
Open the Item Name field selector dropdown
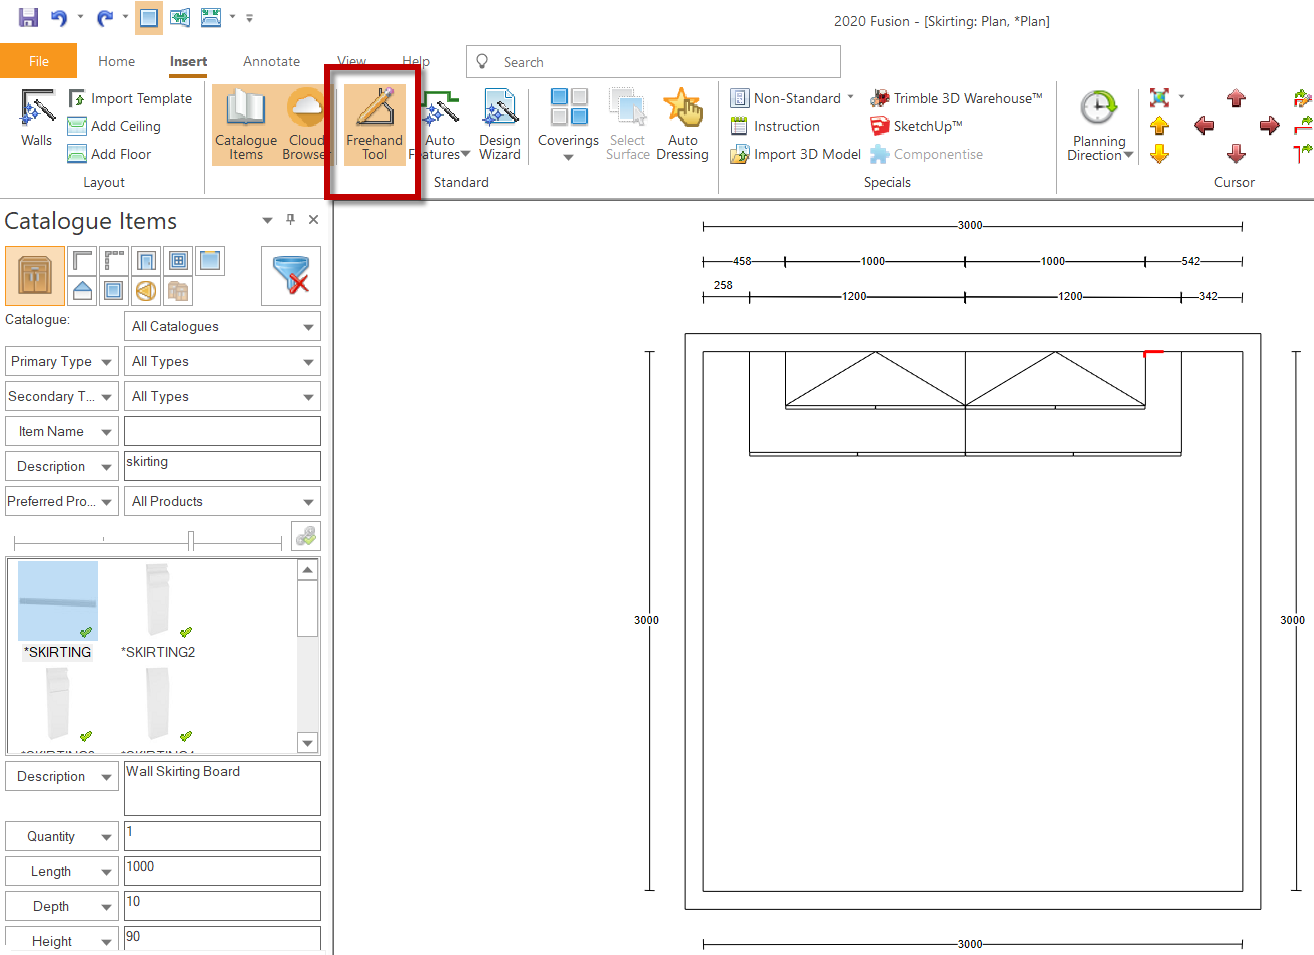point(62,431)
